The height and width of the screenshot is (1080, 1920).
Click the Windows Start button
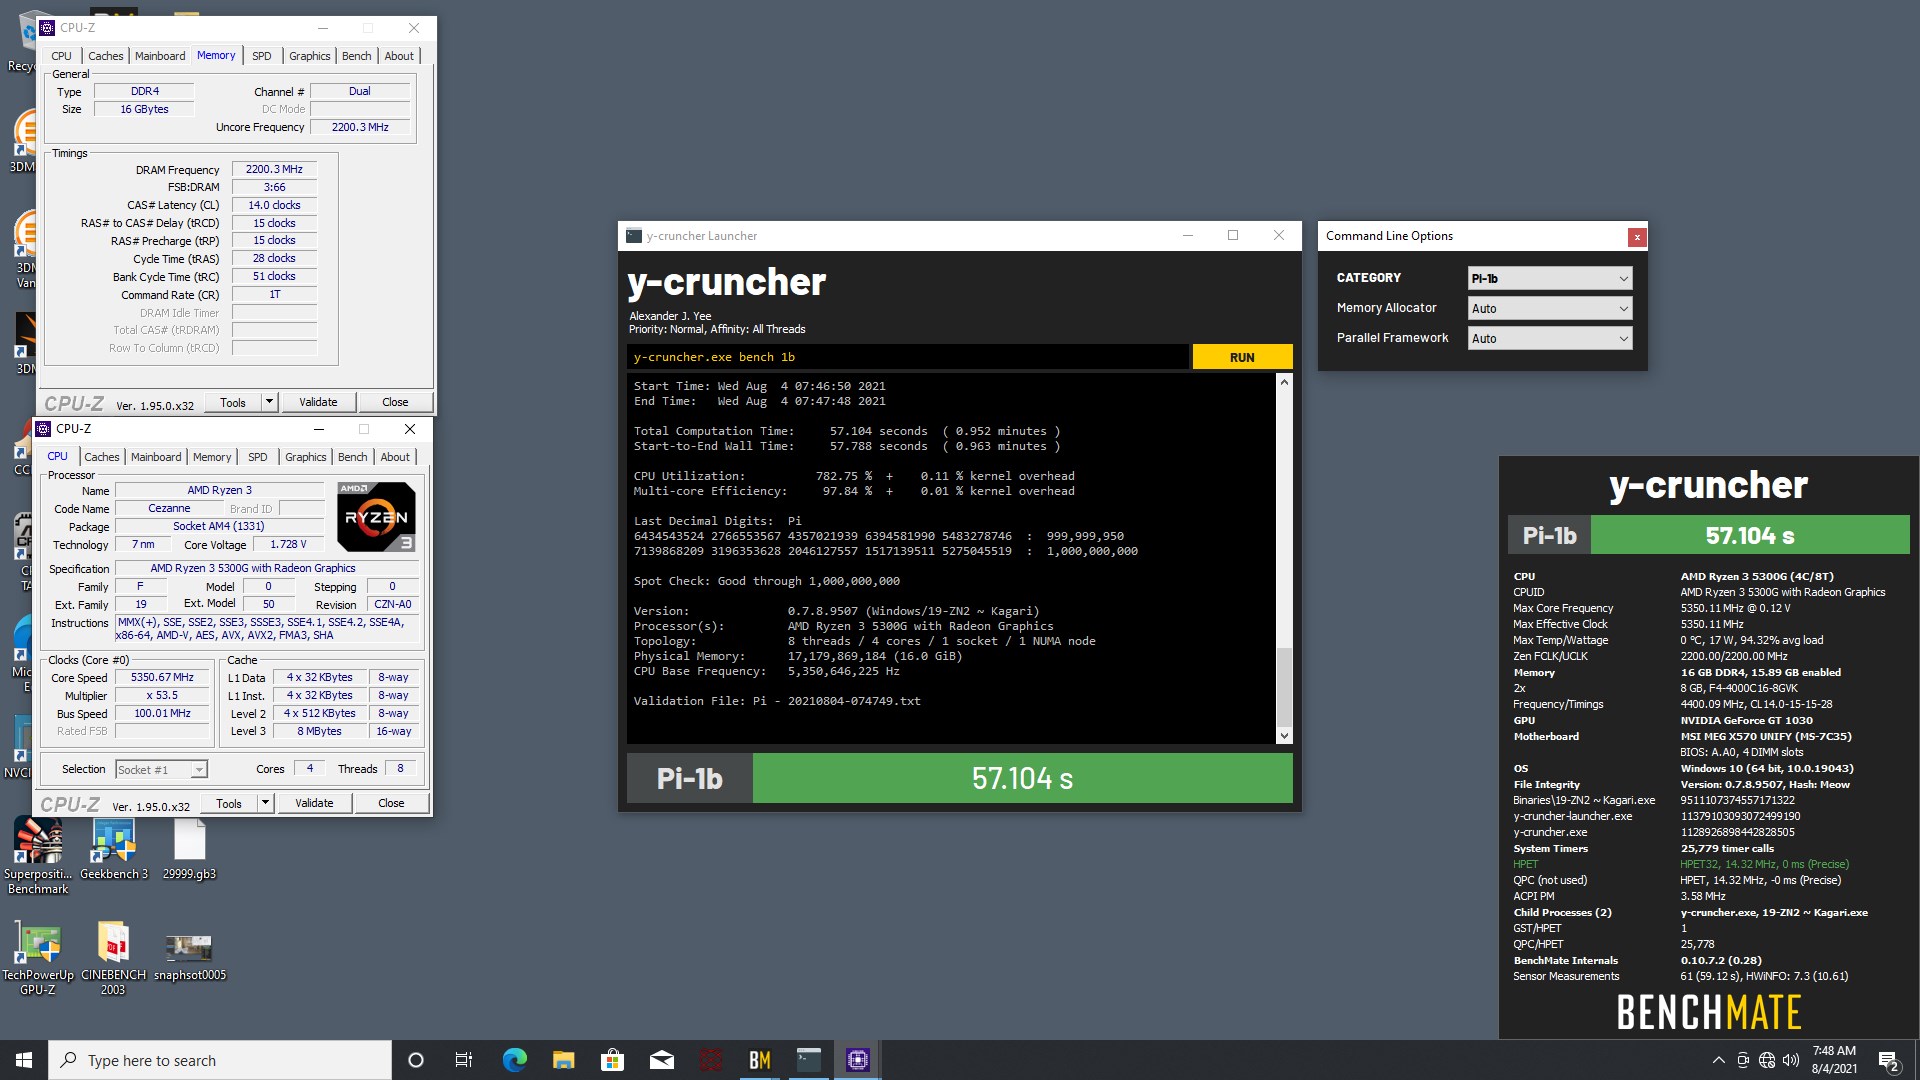pos(24,1060)
